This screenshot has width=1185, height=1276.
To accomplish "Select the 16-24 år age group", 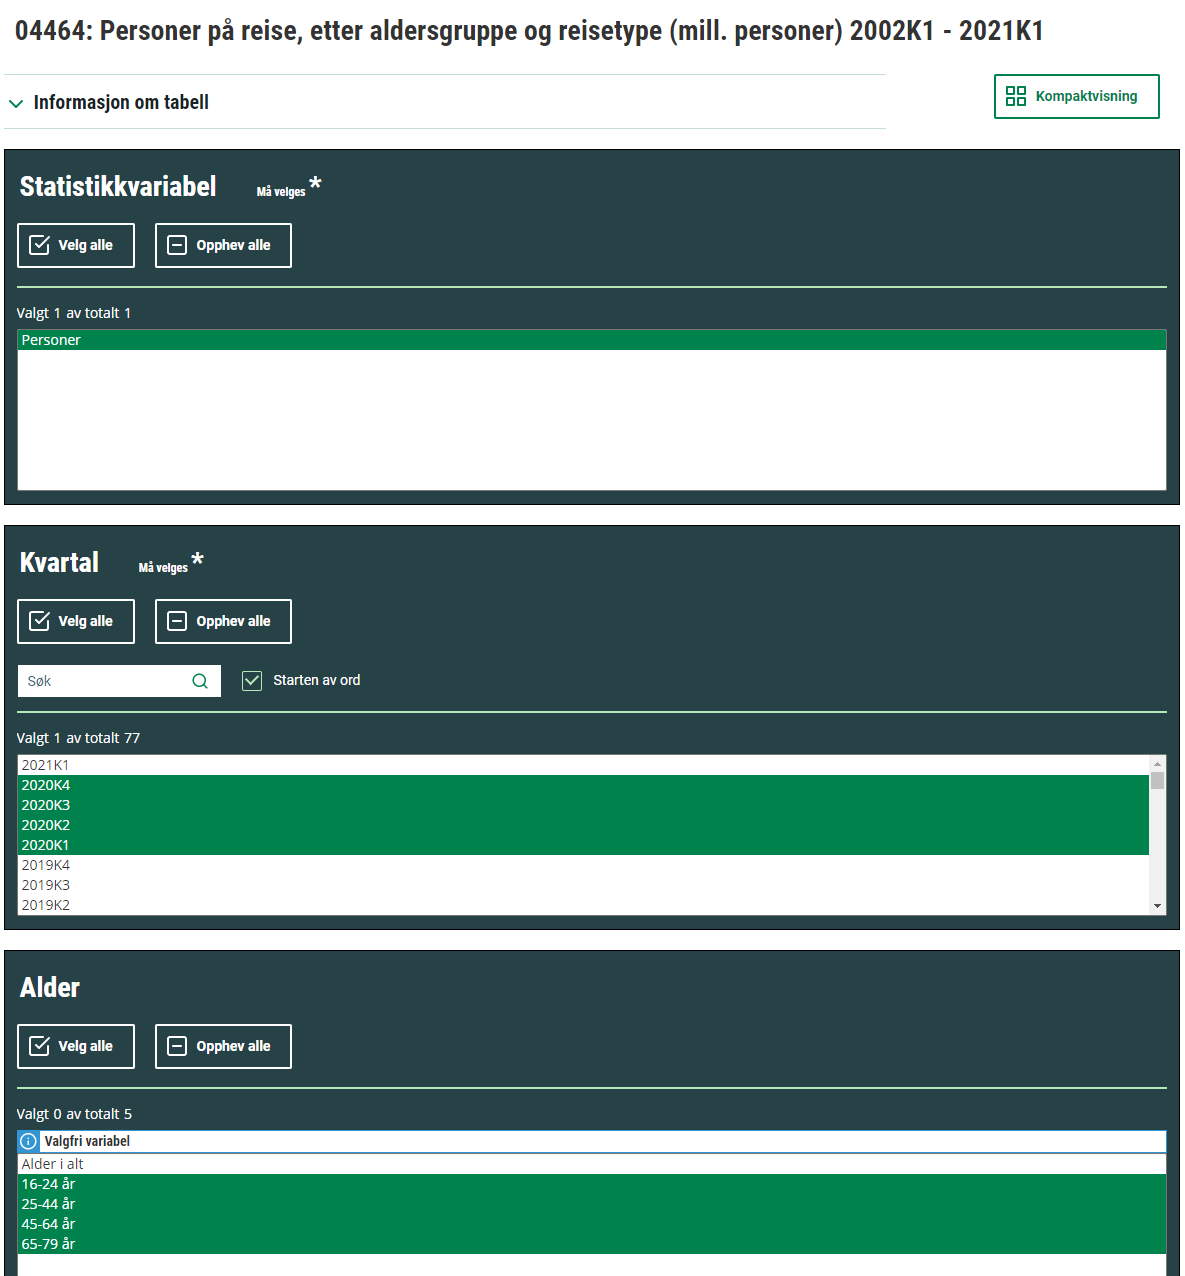I will (592, 1184).
